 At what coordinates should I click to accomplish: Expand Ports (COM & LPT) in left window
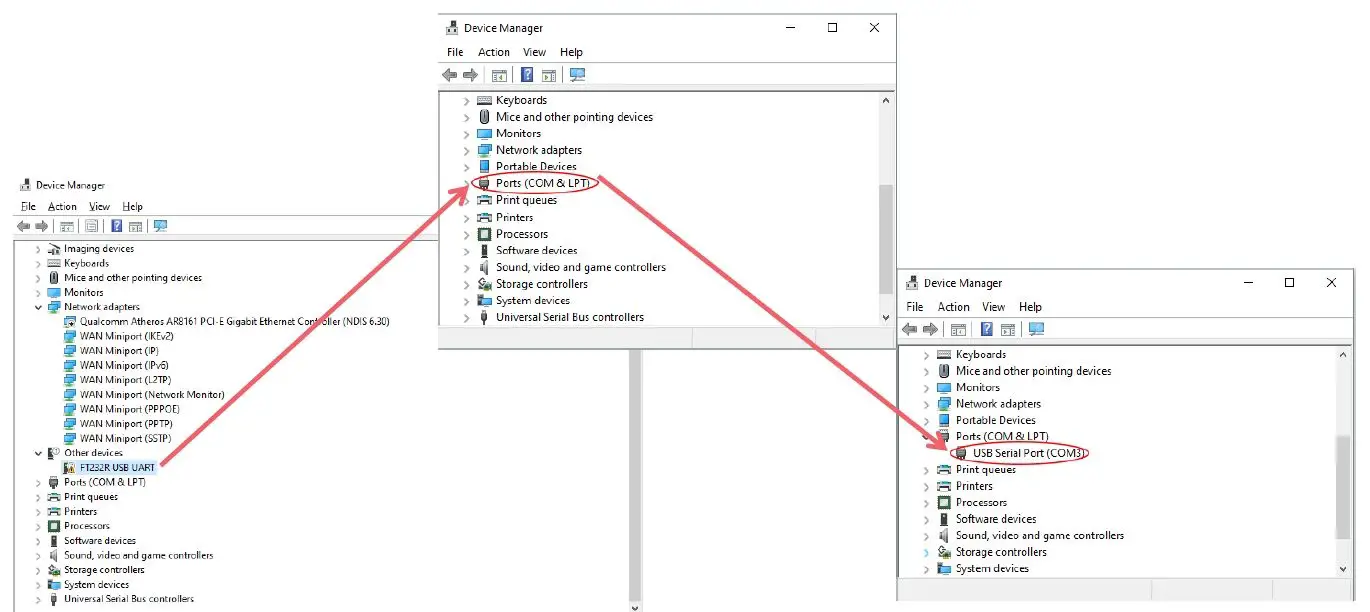tap(39, 482)
